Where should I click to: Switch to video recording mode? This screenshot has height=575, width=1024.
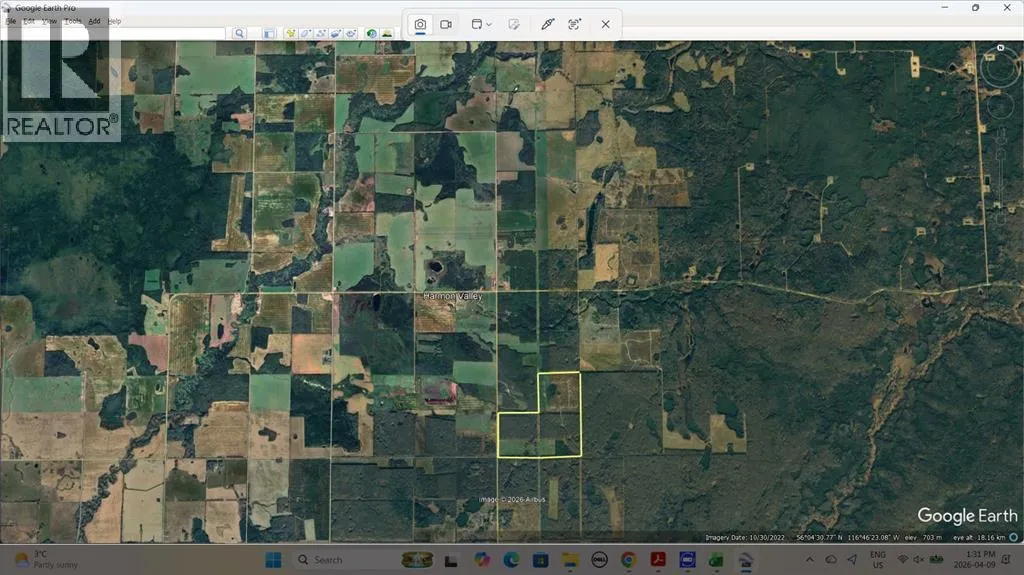pyautogui.click(x=446, y=24)
